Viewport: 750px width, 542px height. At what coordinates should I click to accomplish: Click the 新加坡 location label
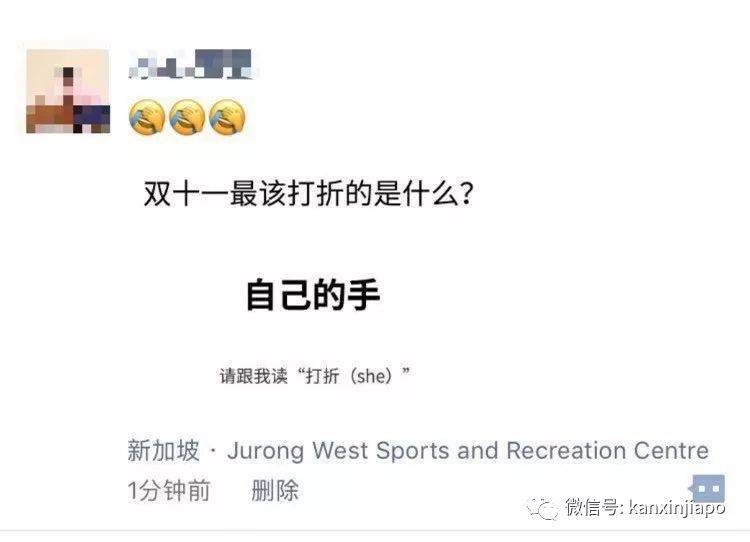point(163,451)
